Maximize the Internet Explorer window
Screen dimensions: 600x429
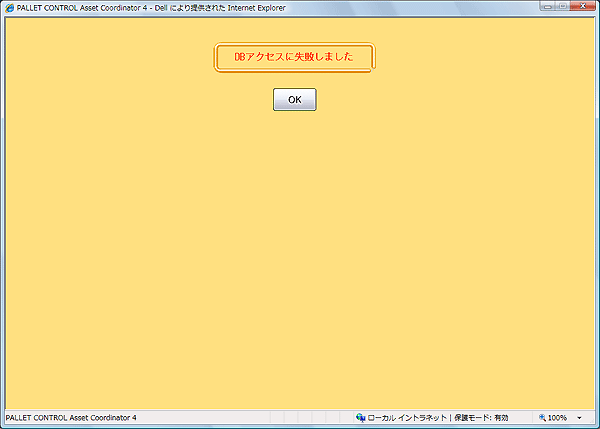pyautogui.click(x=563, y=6)
